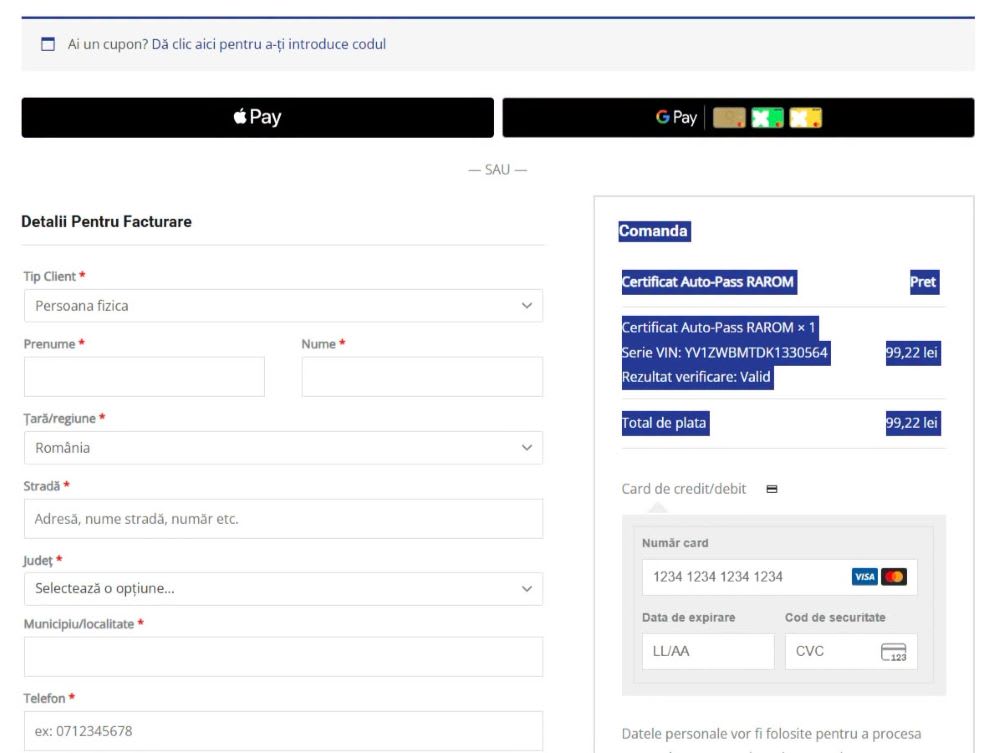Click the CVC card hint icon
The image size is (1000, 753).
[893, 652]
